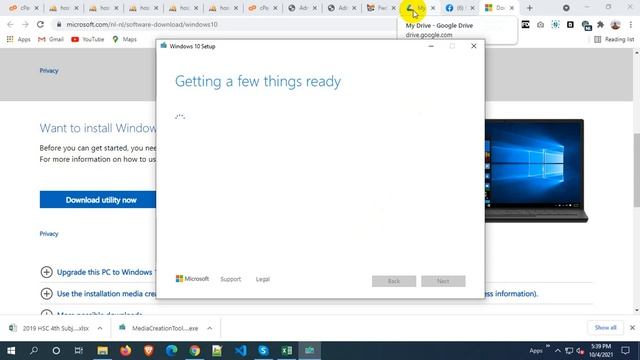
Task: Open File Explorer from taskbar
Action: pyautogui.click(x=102, y=351)
